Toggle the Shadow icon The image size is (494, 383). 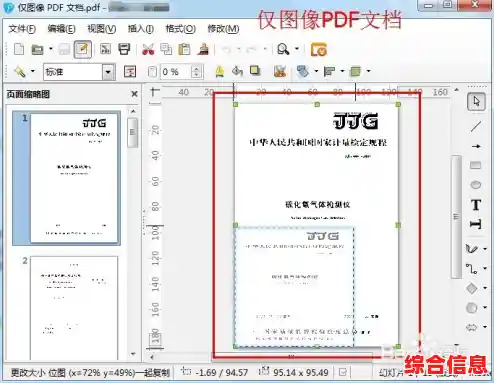click(255, 71)
